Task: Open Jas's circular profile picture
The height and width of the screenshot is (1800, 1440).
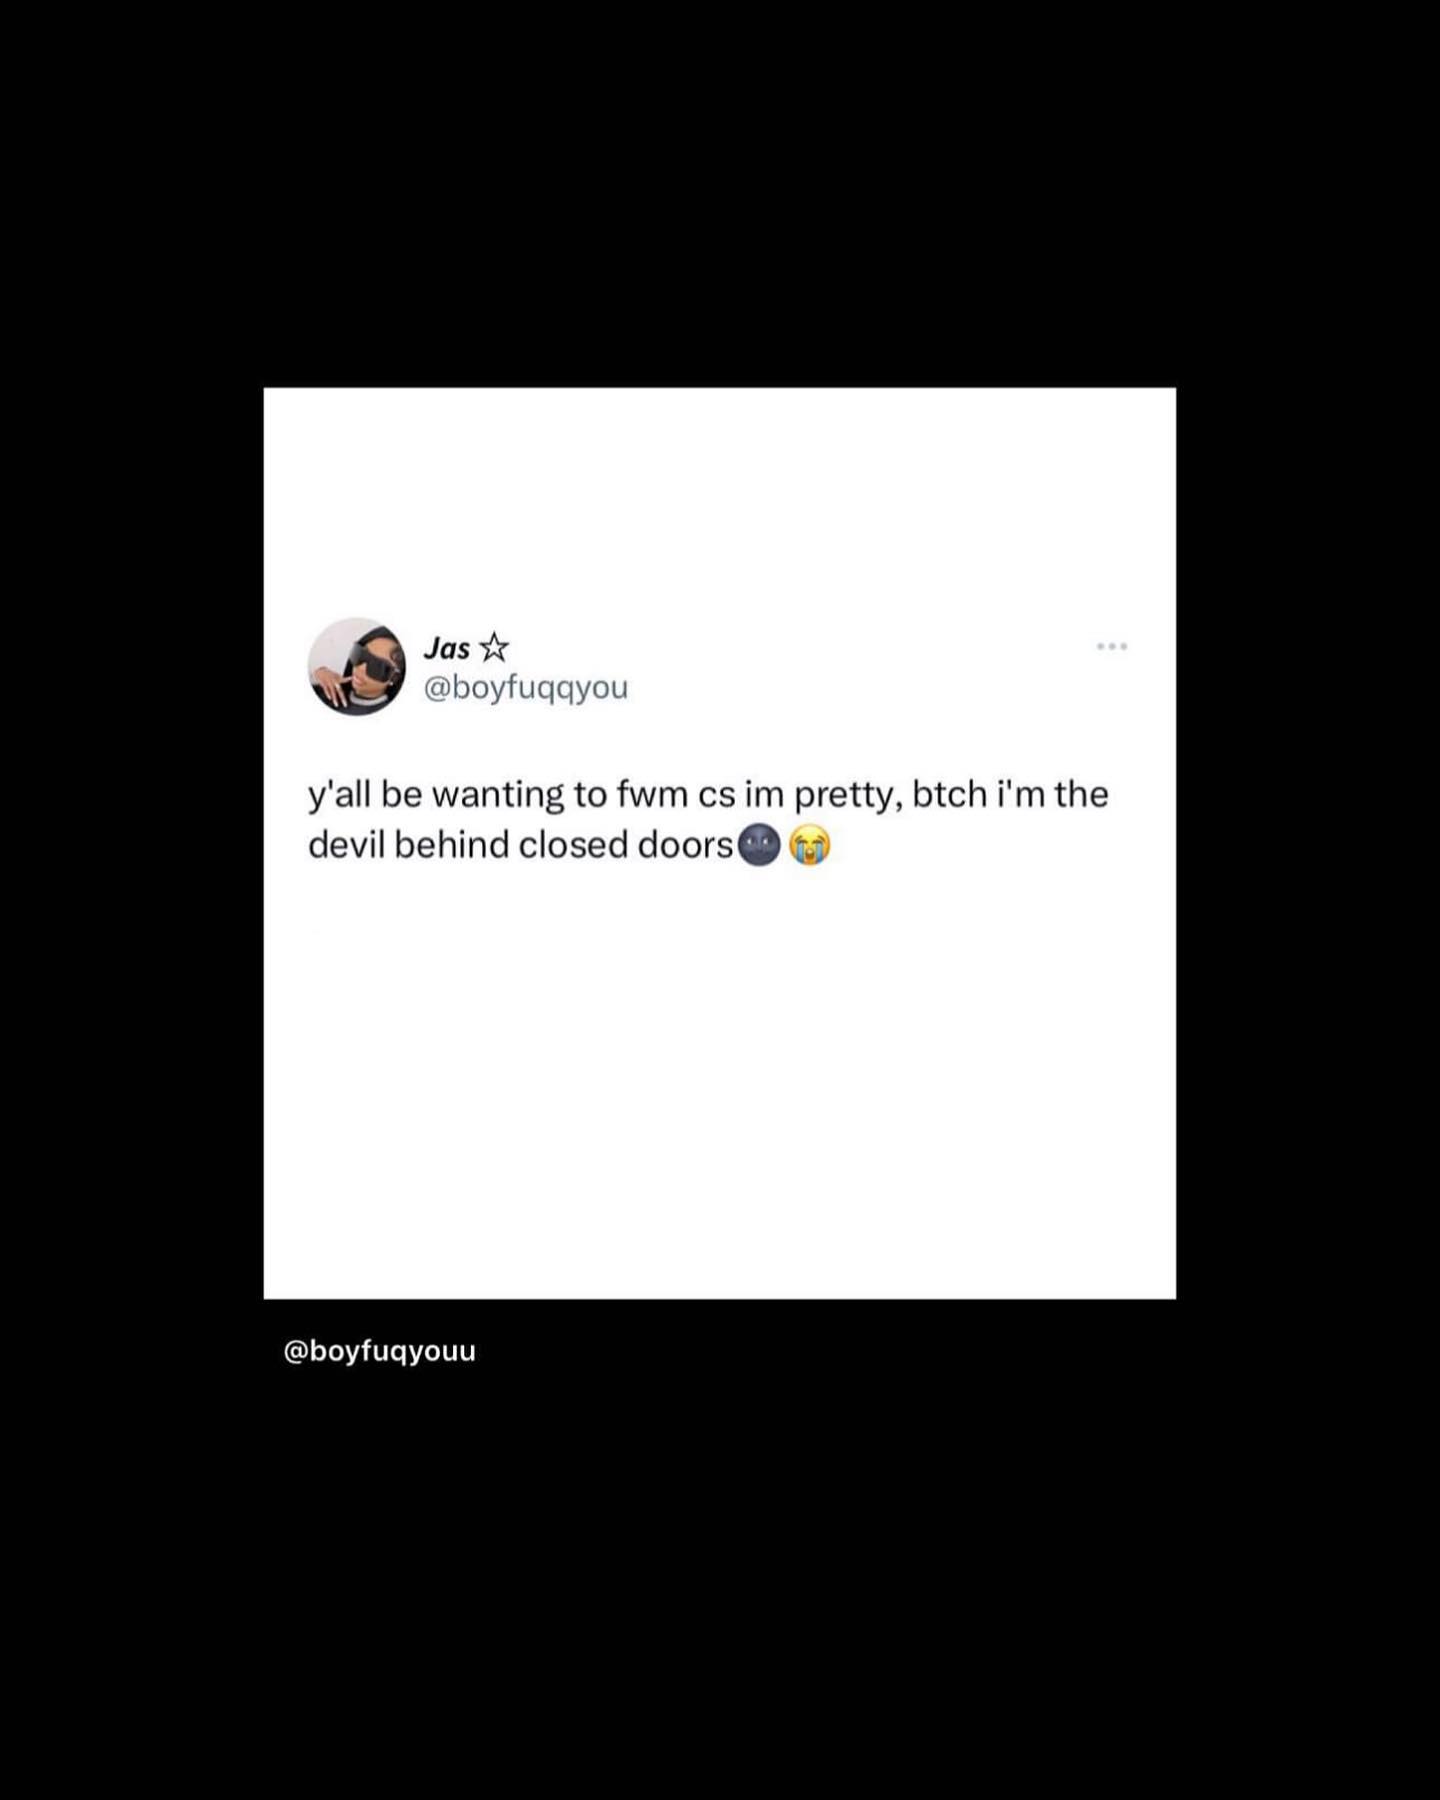Action: click(356, 666)
